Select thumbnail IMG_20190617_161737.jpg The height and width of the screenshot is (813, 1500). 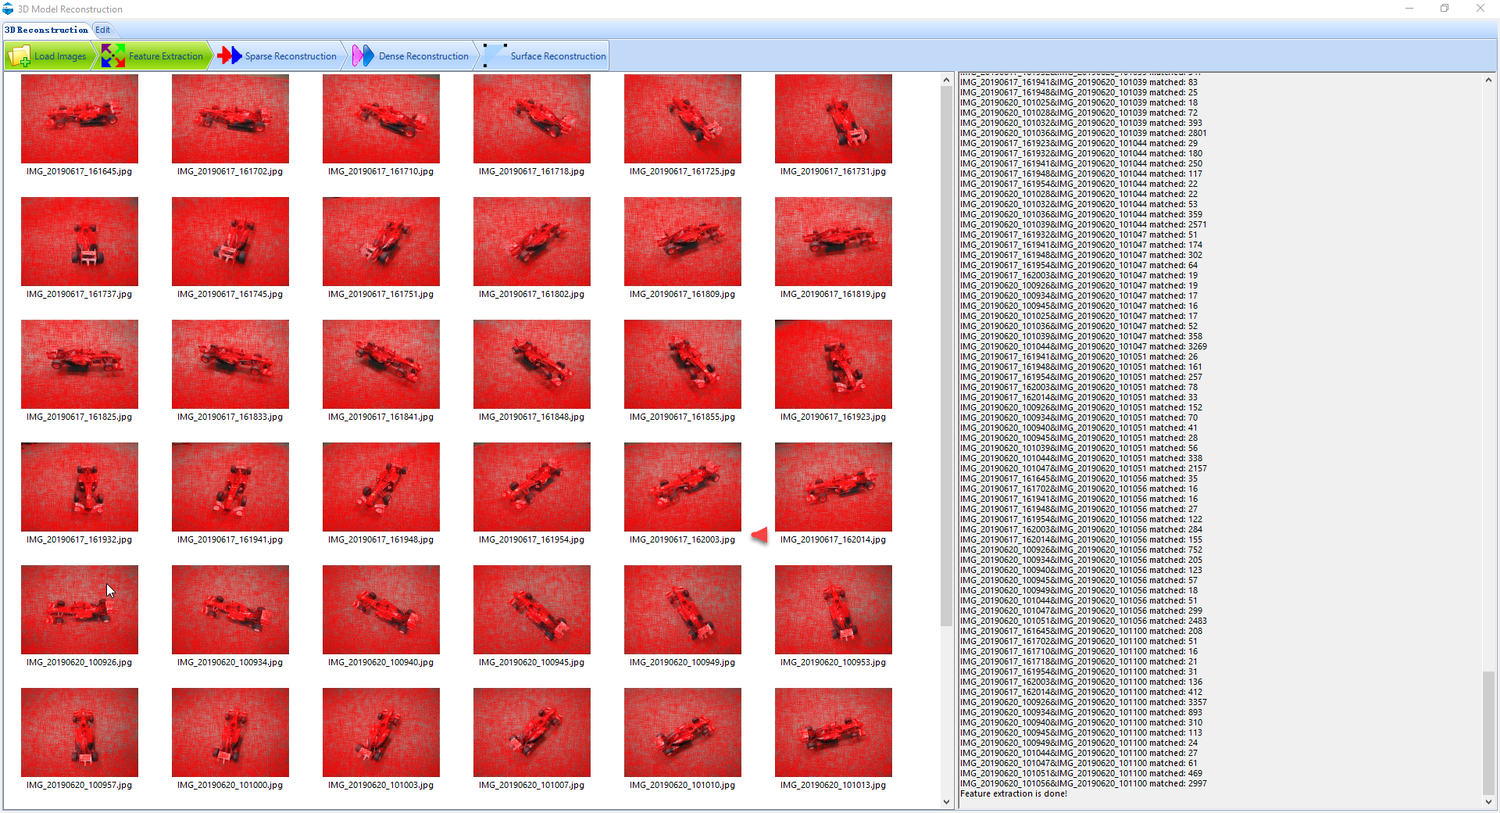coord(79,241)
